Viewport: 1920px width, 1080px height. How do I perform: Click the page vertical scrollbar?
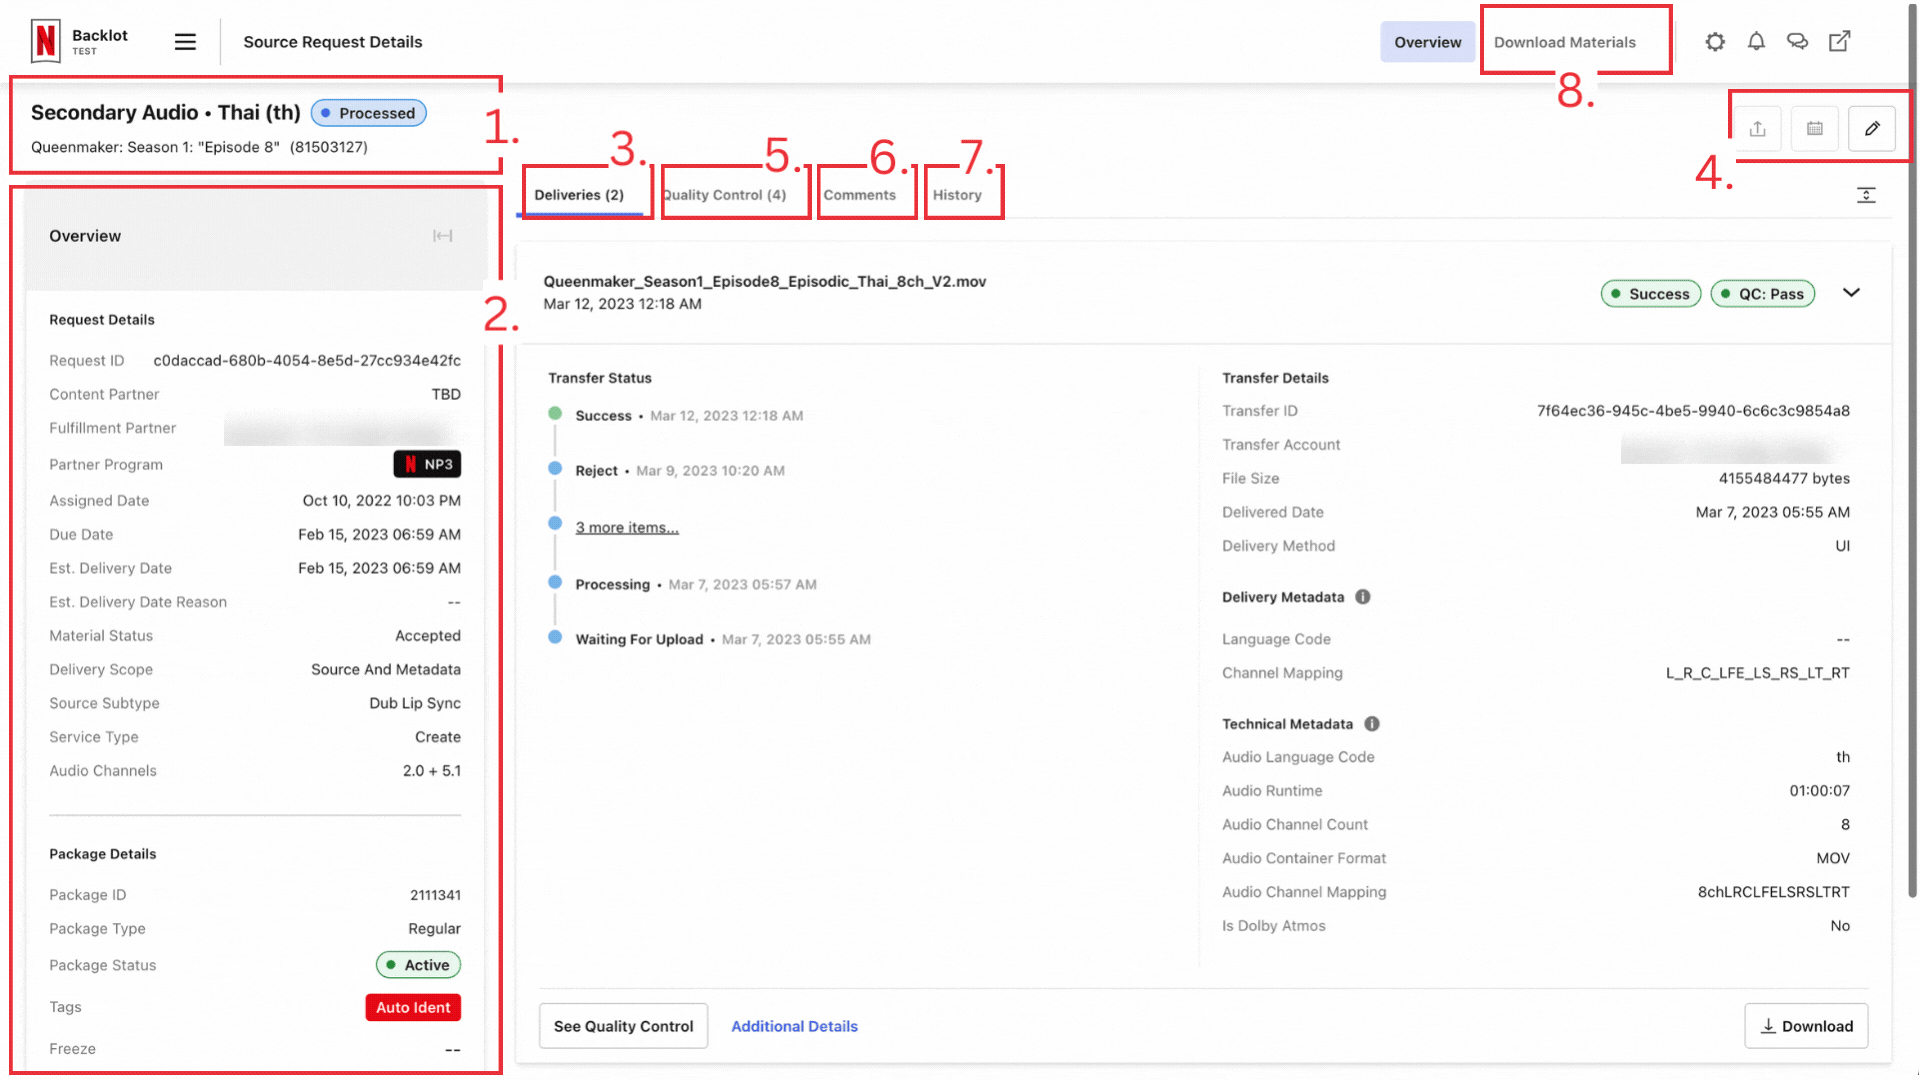pyautogui.click(x=1912, y=450)
